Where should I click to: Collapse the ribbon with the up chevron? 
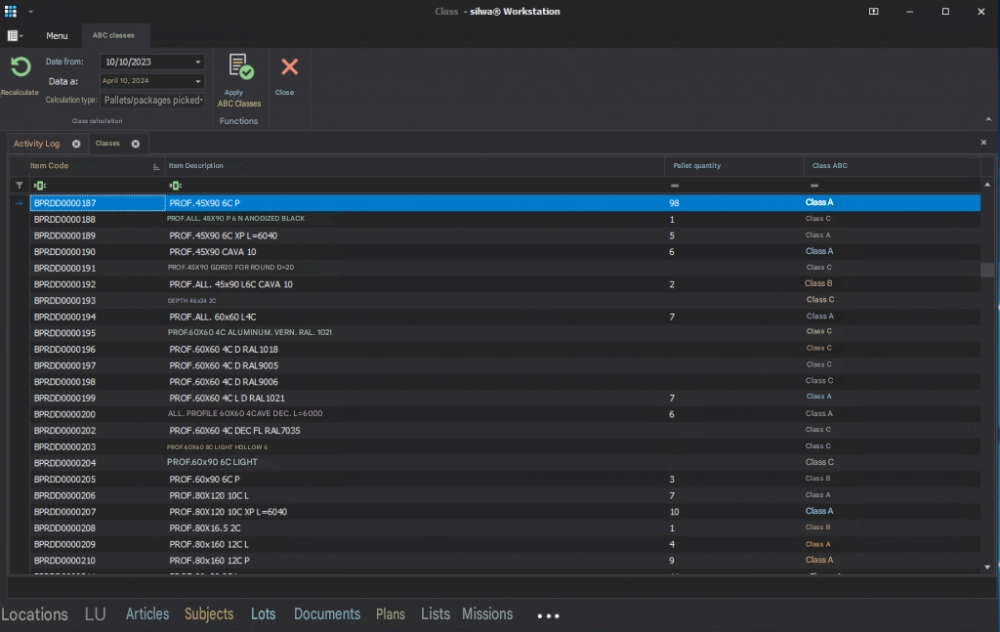pos(988,119)
